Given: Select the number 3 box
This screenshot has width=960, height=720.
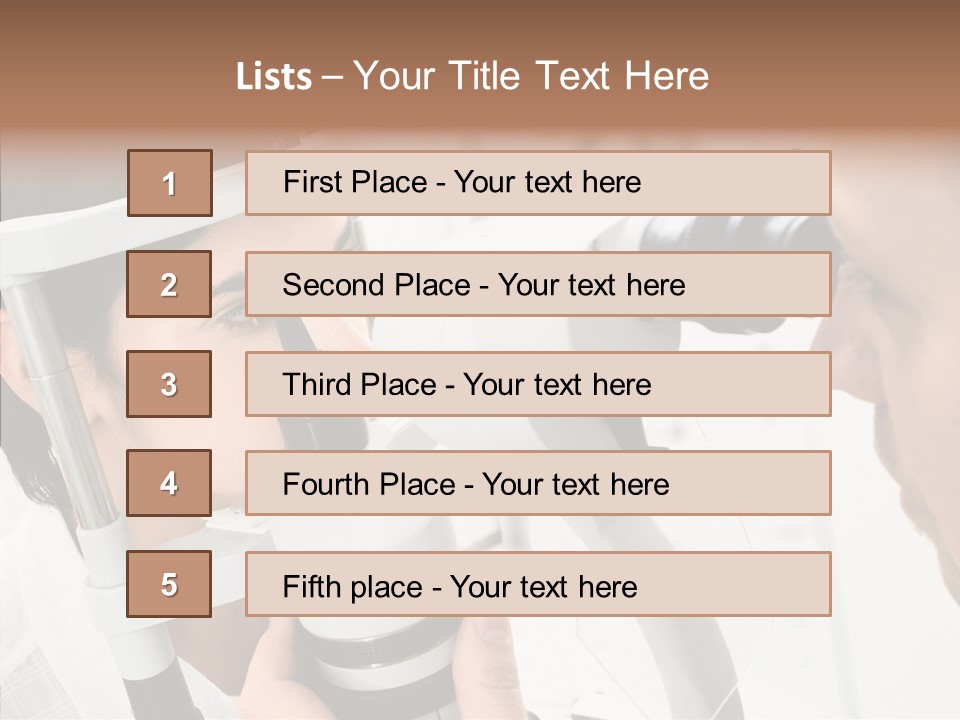Looking at the screenshot, I should (x=169, y=384).
